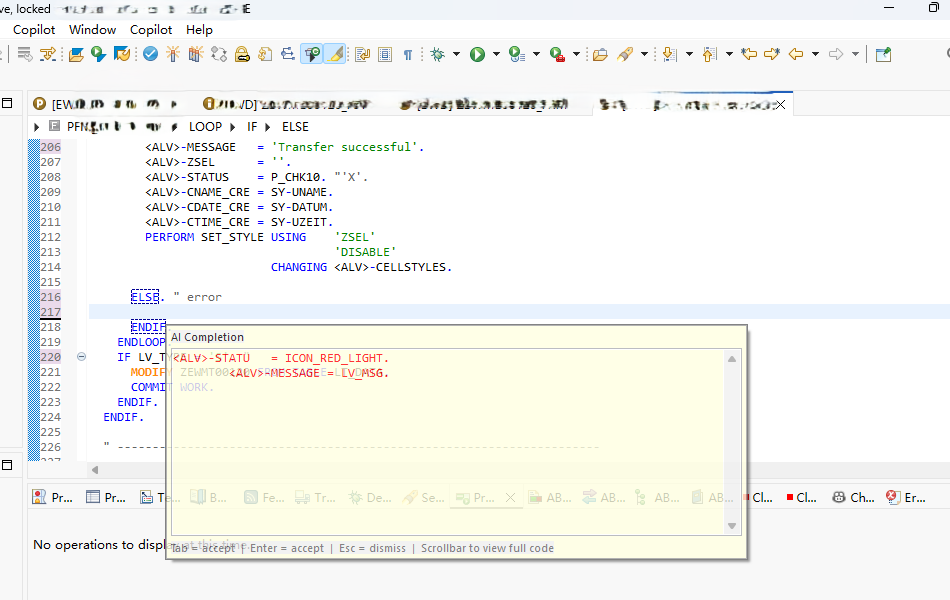The width and height of the screenshot is (950, 600).
Task: Click the next edit location forward-star icon
Action: click(x=772, y=55)
